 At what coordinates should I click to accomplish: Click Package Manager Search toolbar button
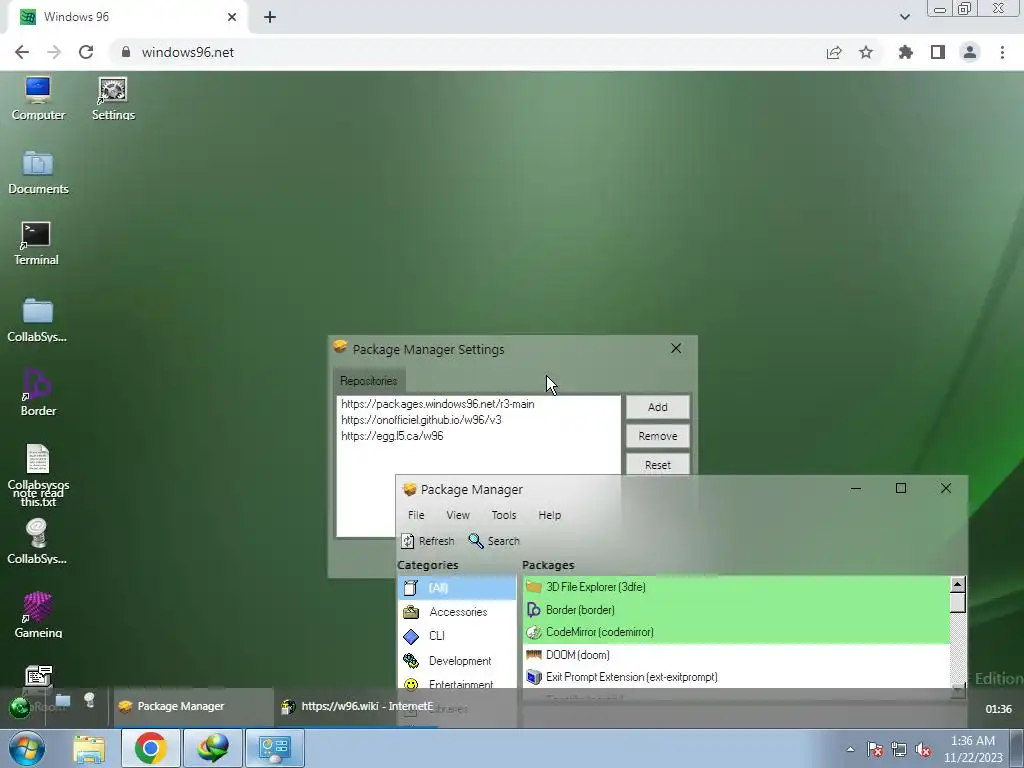coord(494,541)
